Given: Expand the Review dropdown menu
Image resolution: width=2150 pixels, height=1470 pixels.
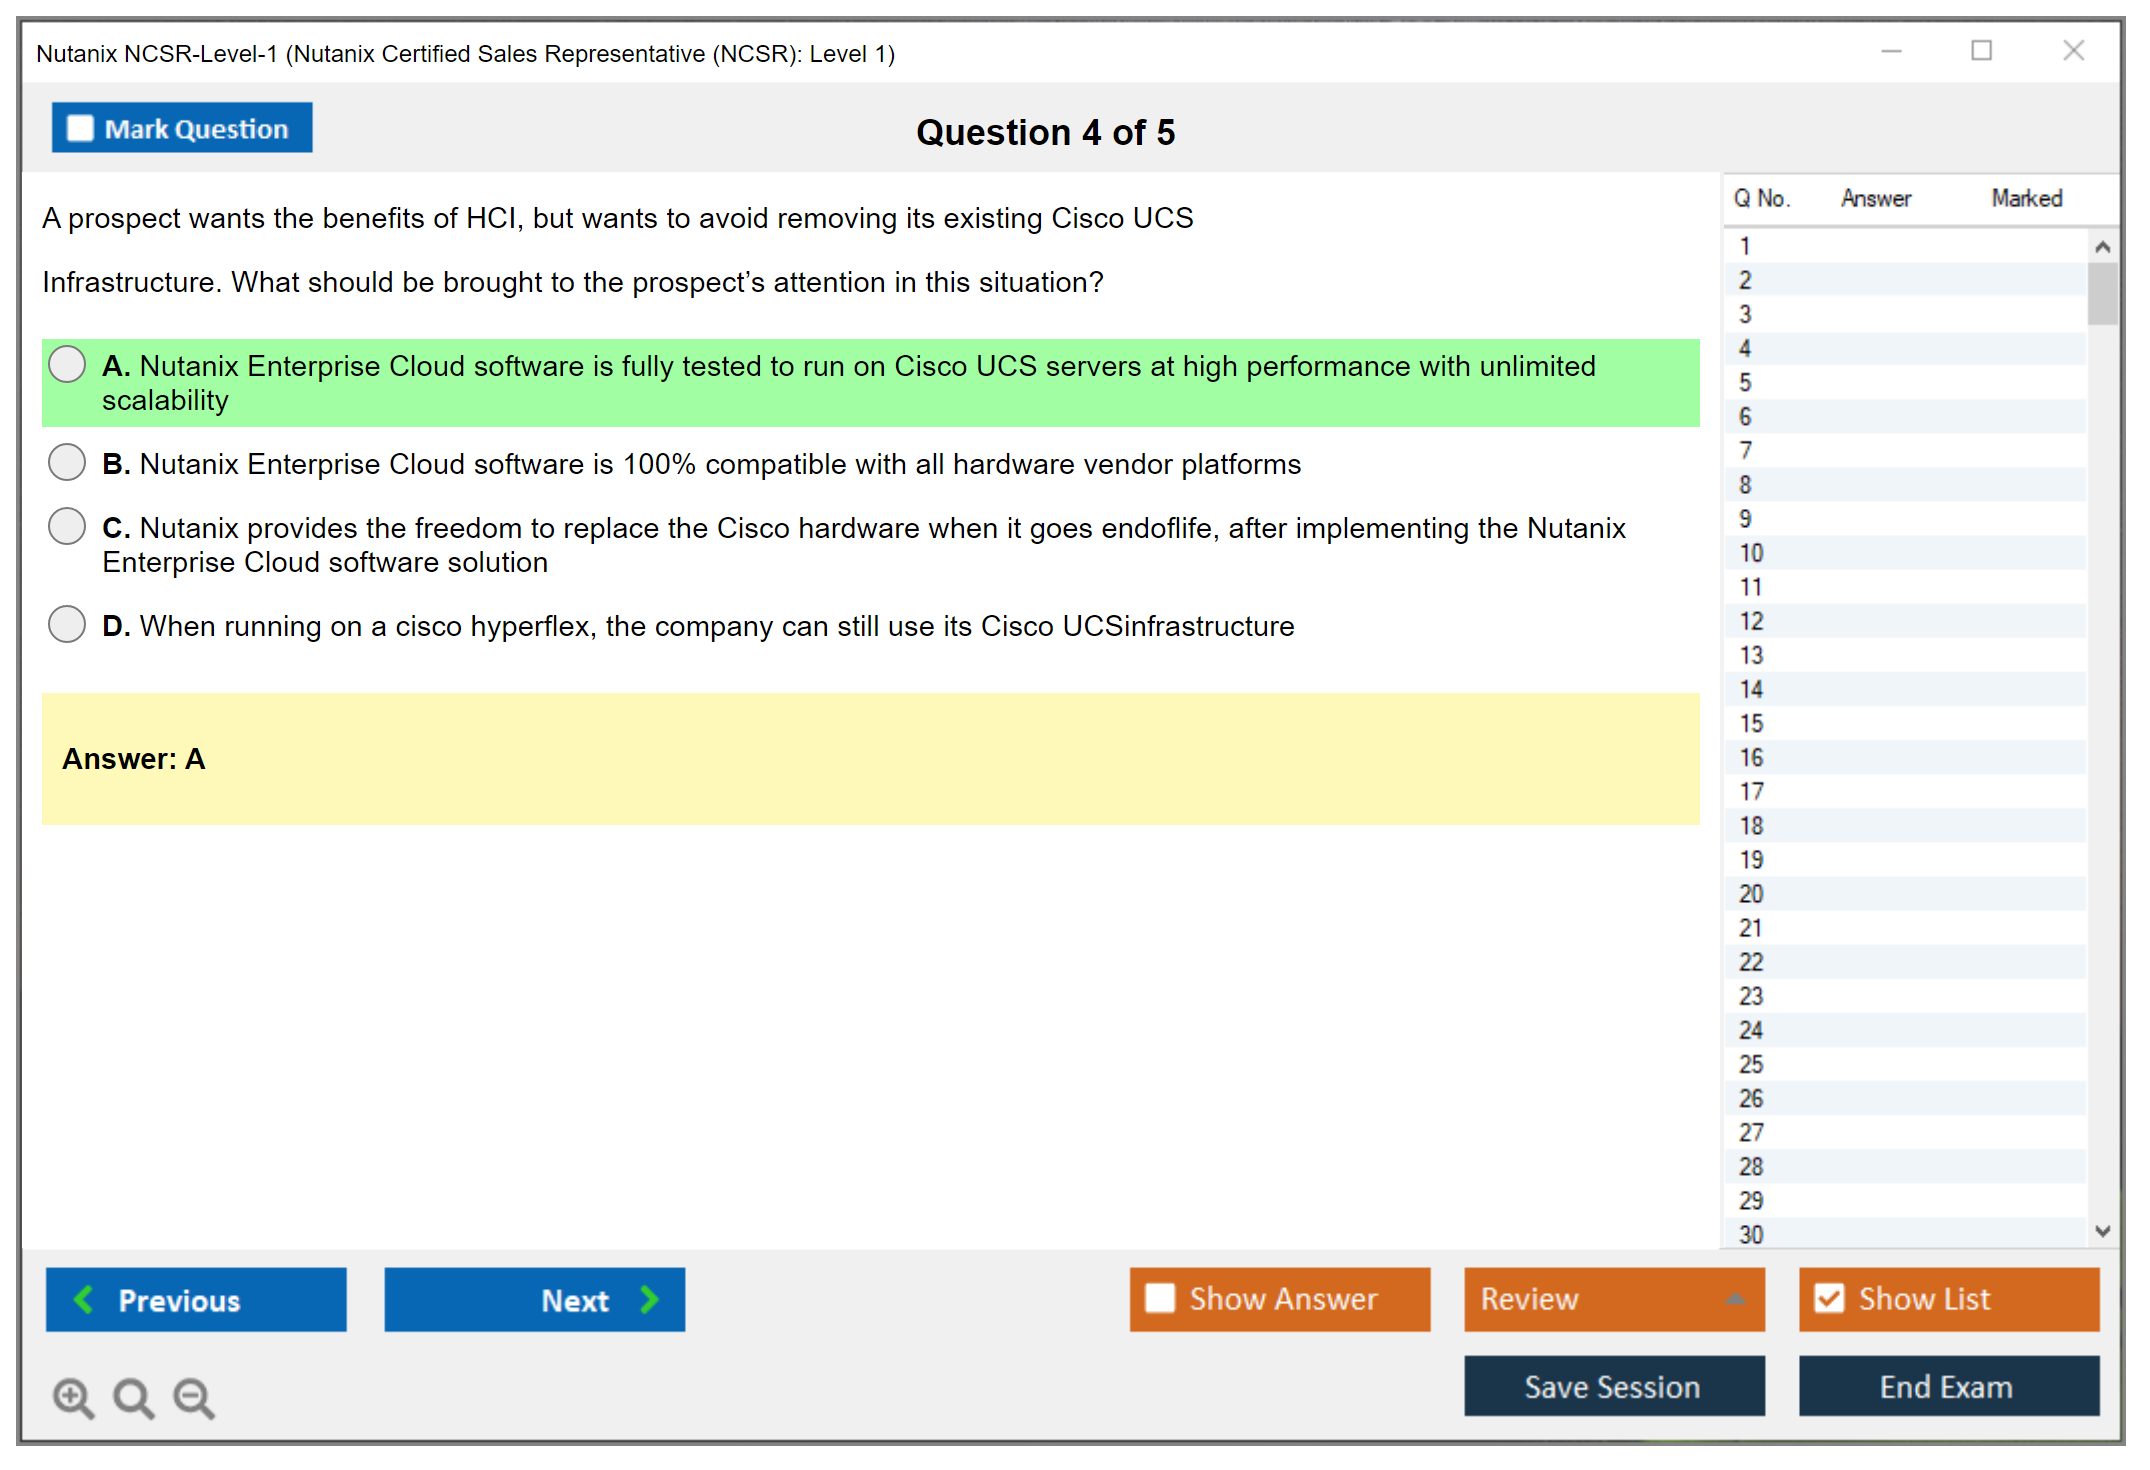Looking at the screenshot, I should [1735, 1299].
